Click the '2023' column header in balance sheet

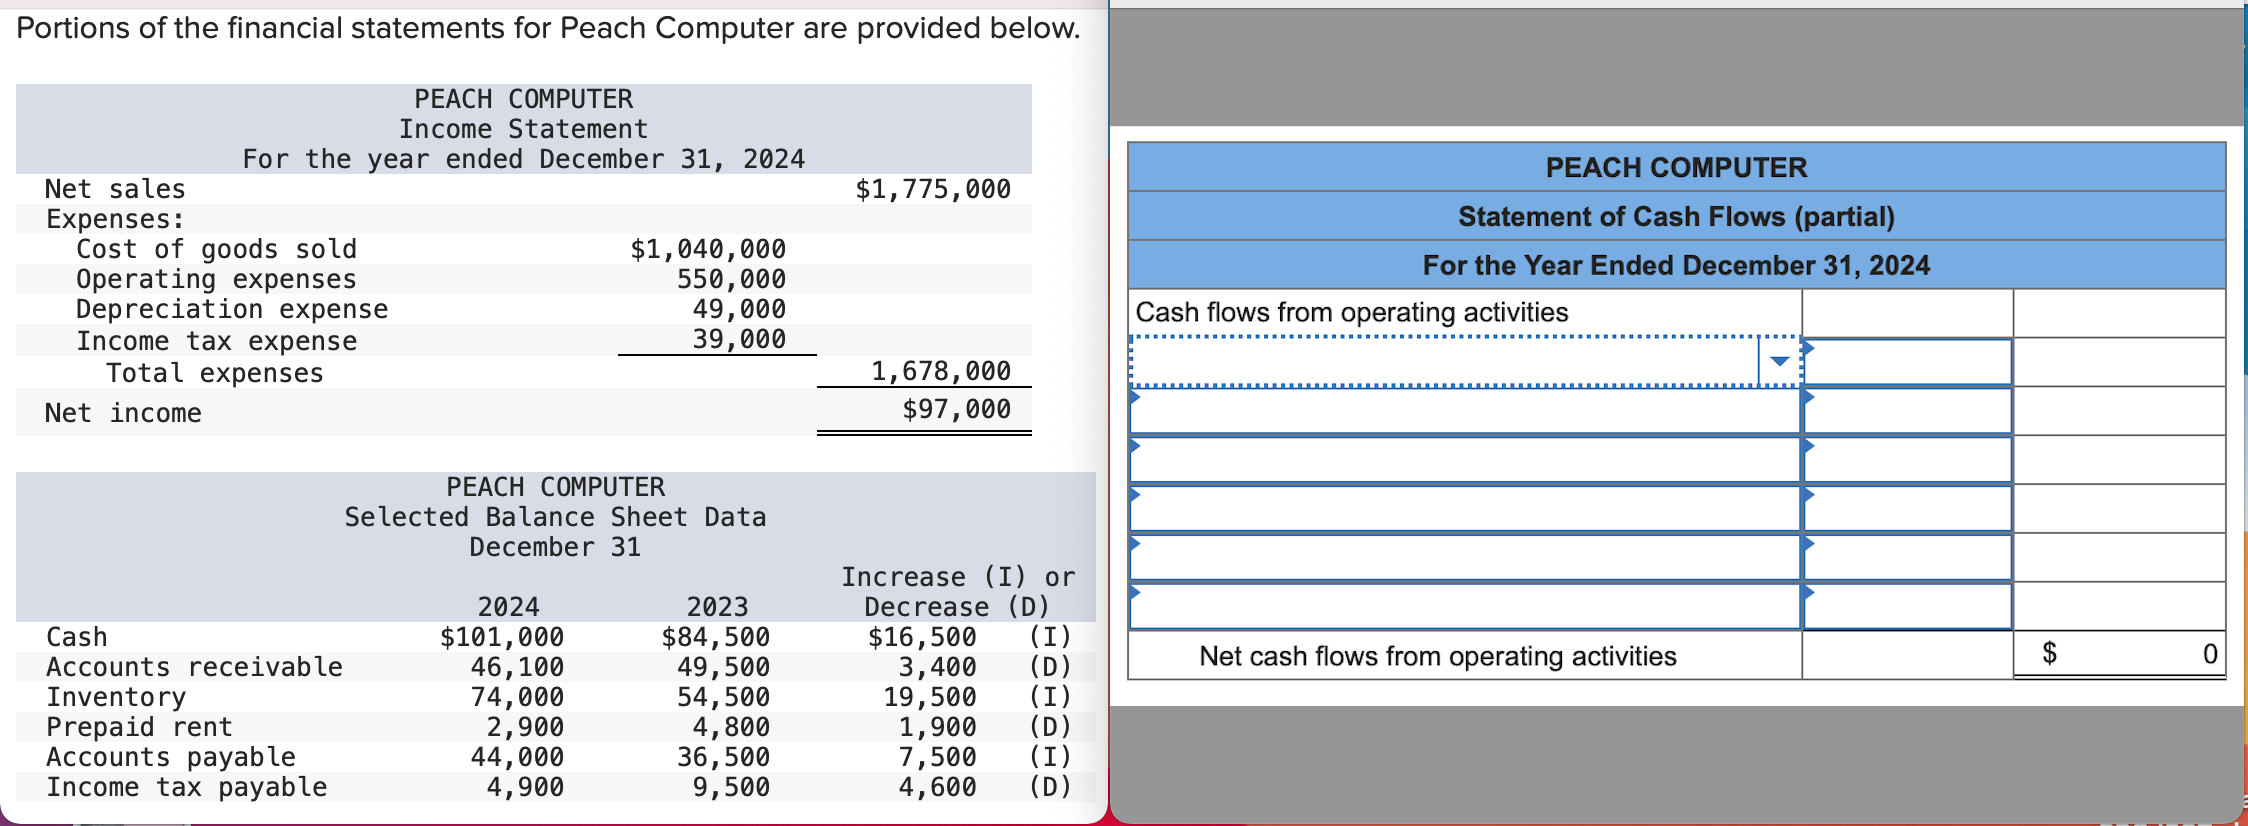tap(717, 607)
